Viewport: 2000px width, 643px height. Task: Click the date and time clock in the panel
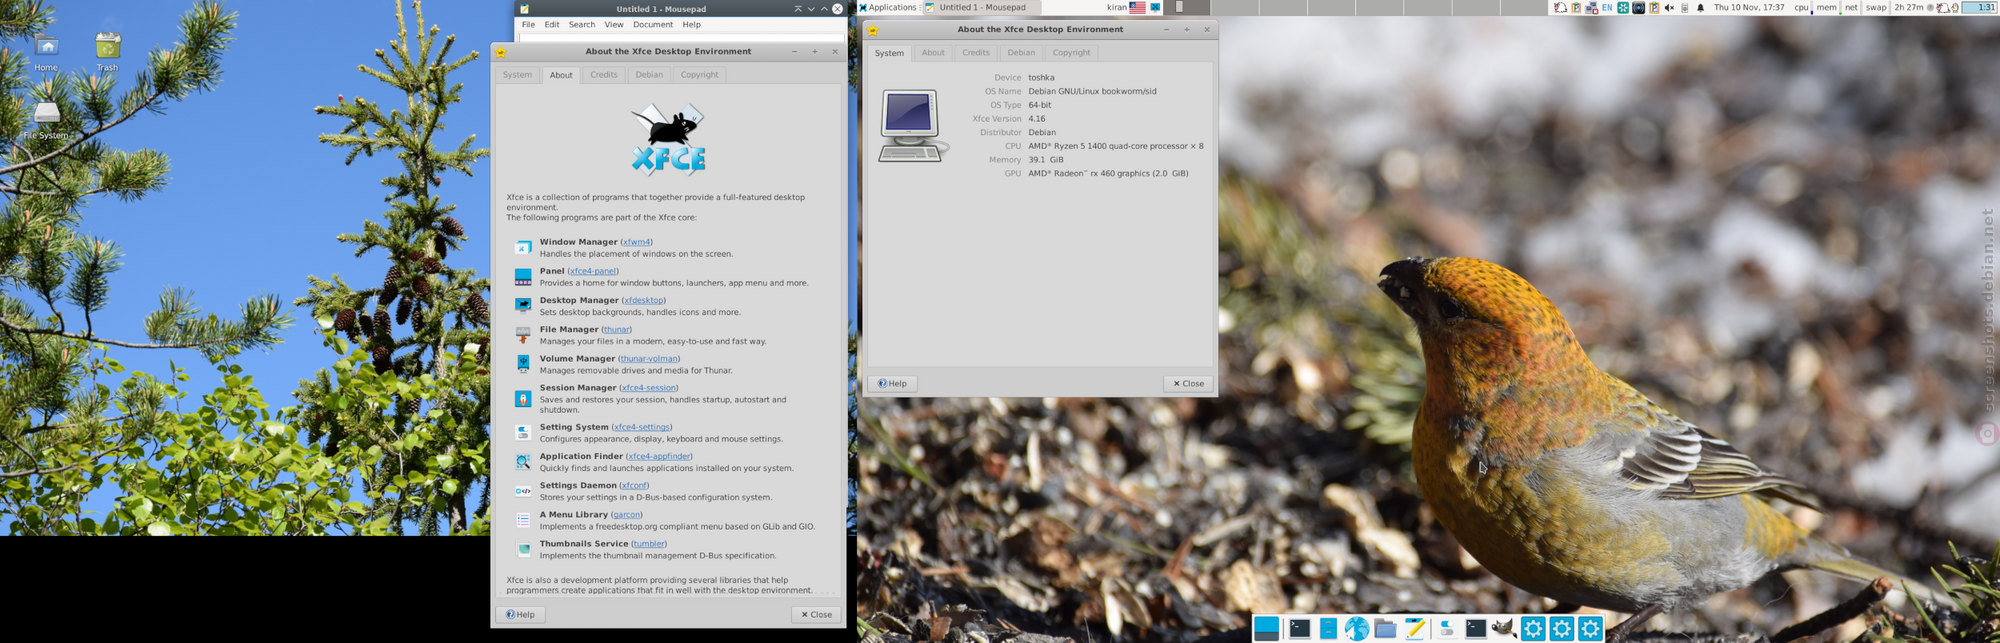1749,7
